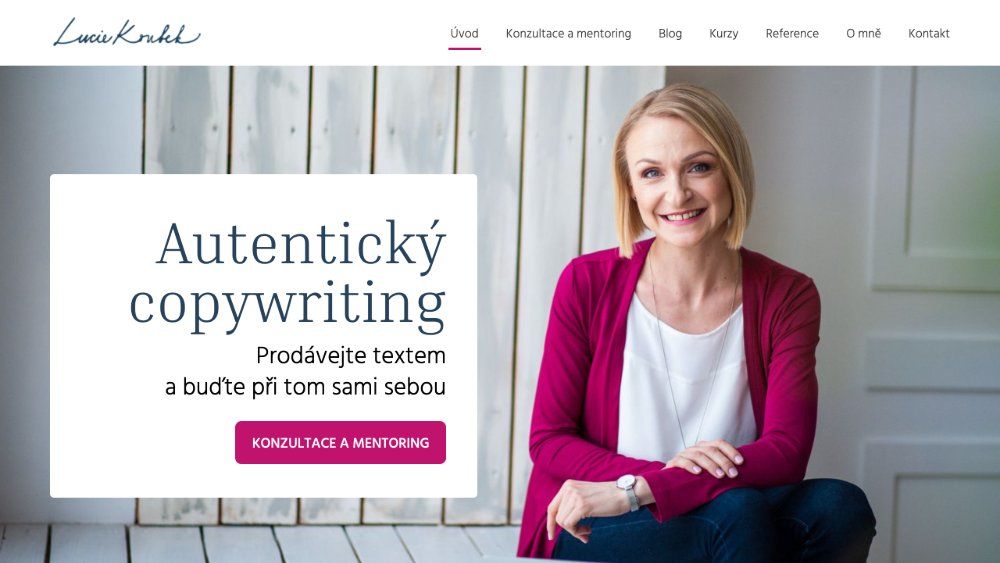Open the Úvod navigation item
The width and height of the screenshot is (1000, 563).
click(464, 33)
